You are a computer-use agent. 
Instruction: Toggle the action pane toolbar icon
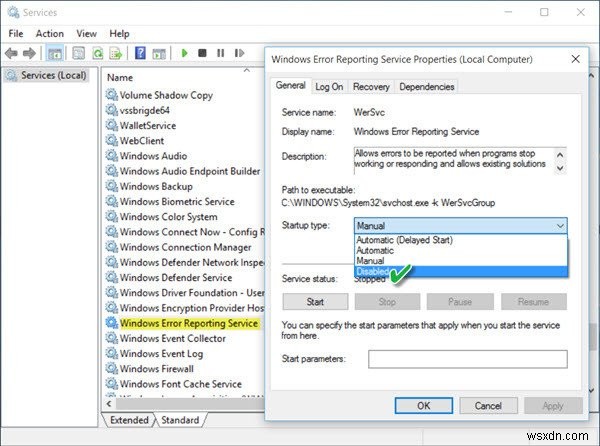(x=159, y=53)
